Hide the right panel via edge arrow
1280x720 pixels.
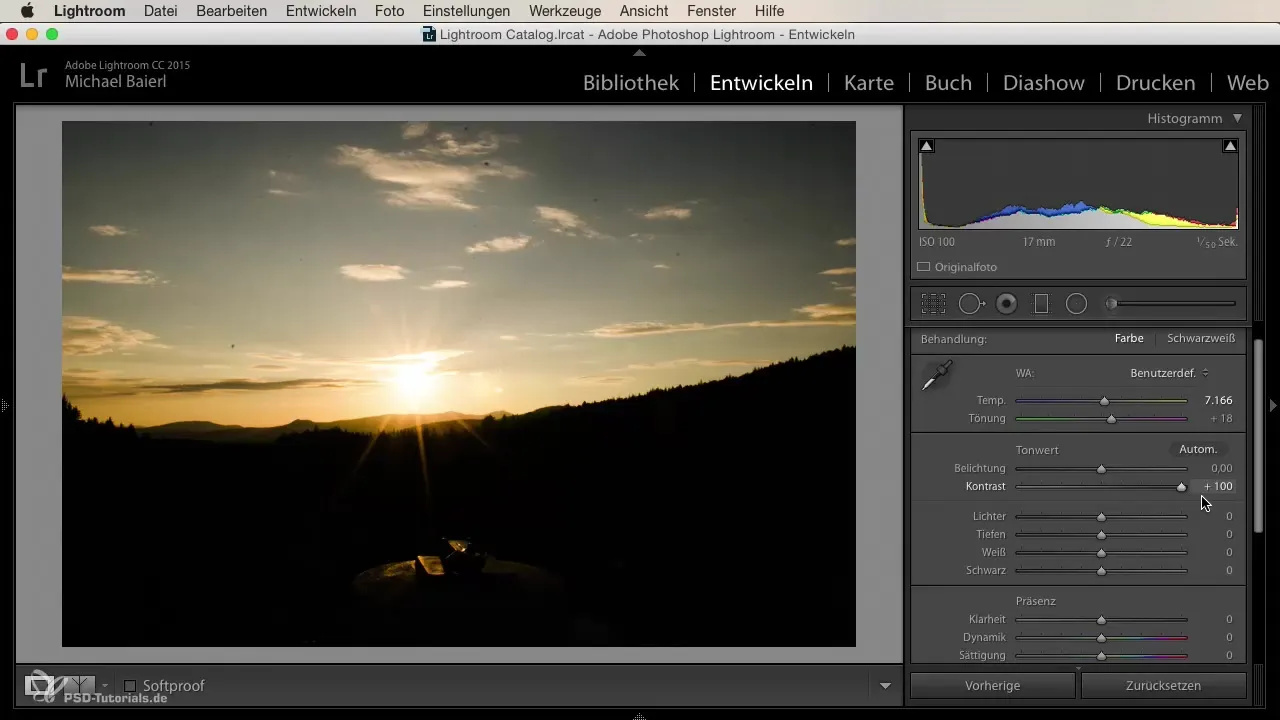(1273, 406)
